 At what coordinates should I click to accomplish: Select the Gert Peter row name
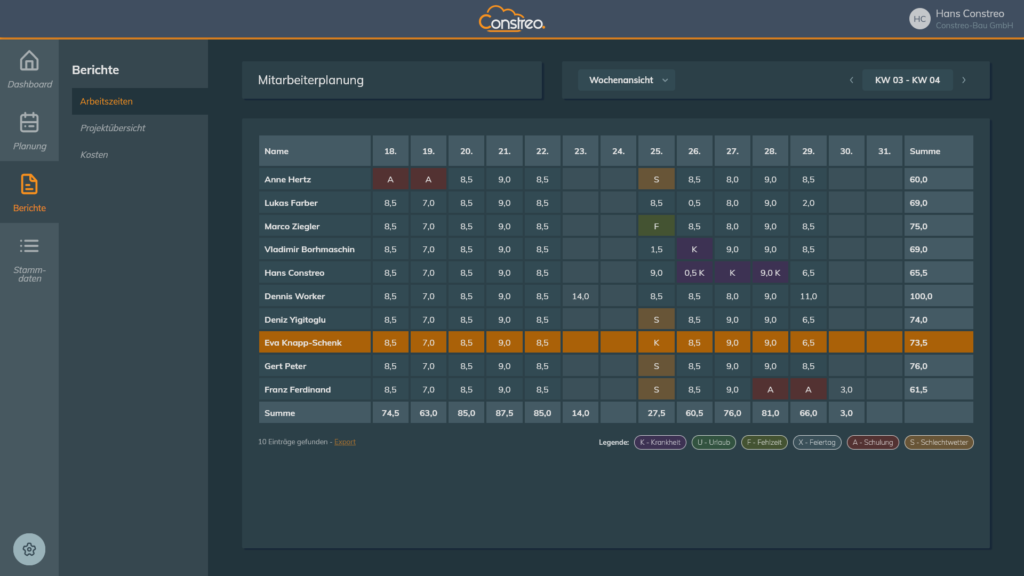[x=285, y=366]
